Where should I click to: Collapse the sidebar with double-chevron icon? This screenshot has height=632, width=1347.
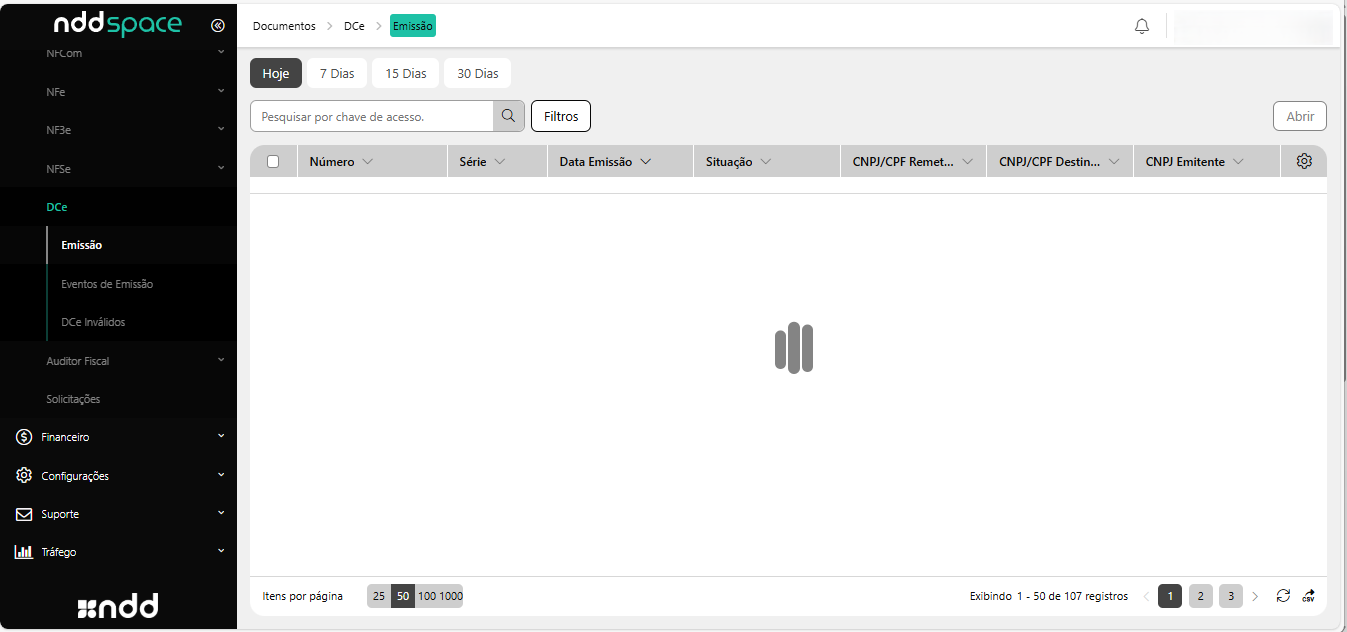click(x=218, y=25)
